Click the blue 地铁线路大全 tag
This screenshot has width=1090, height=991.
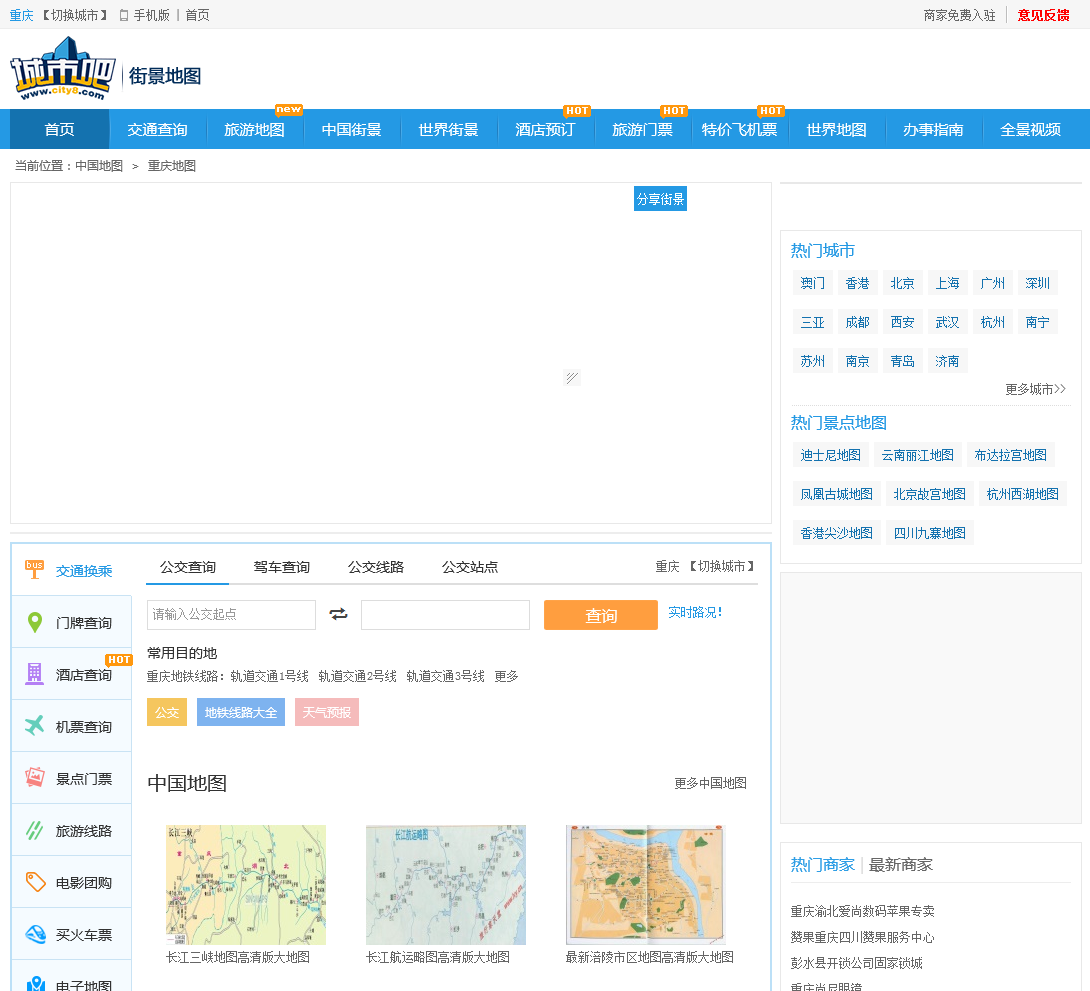[240, 712]
